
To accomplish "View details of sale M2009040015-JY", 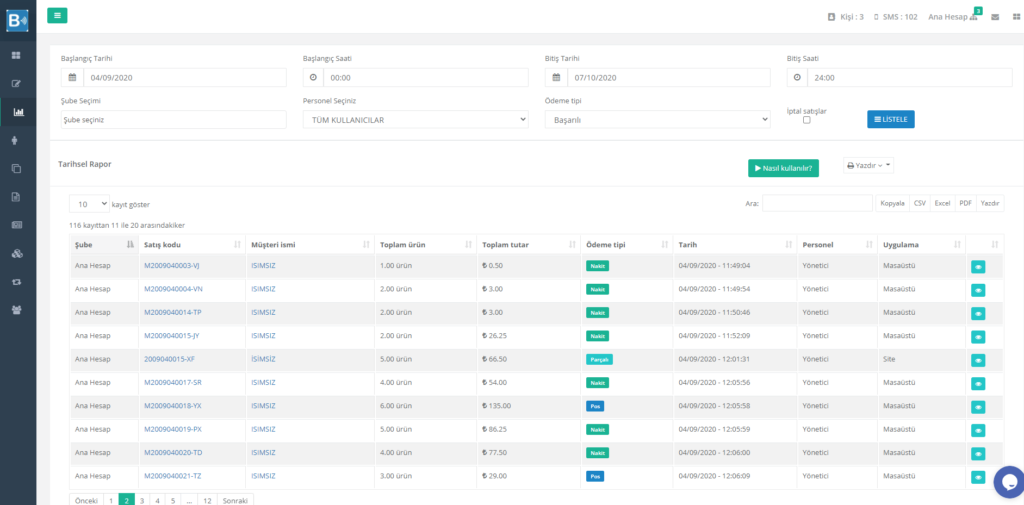I will [x=978, y=336].
